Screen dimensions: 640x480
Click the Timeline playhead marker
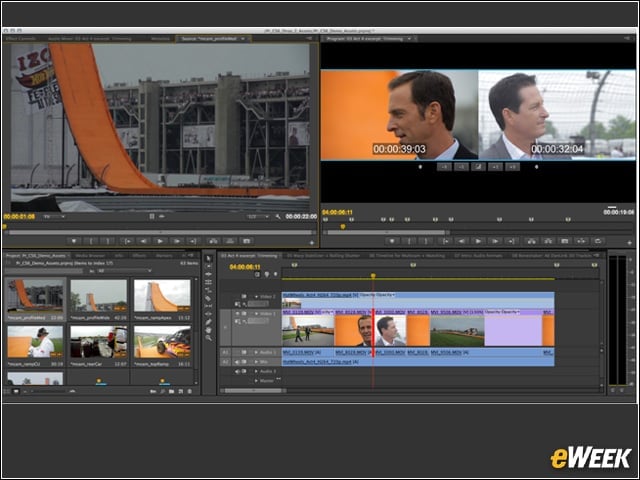click(x=373, y=276)
